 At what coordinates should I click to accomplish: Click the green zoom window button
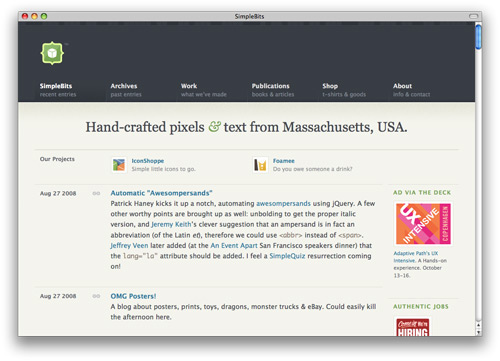coord(44,16)
